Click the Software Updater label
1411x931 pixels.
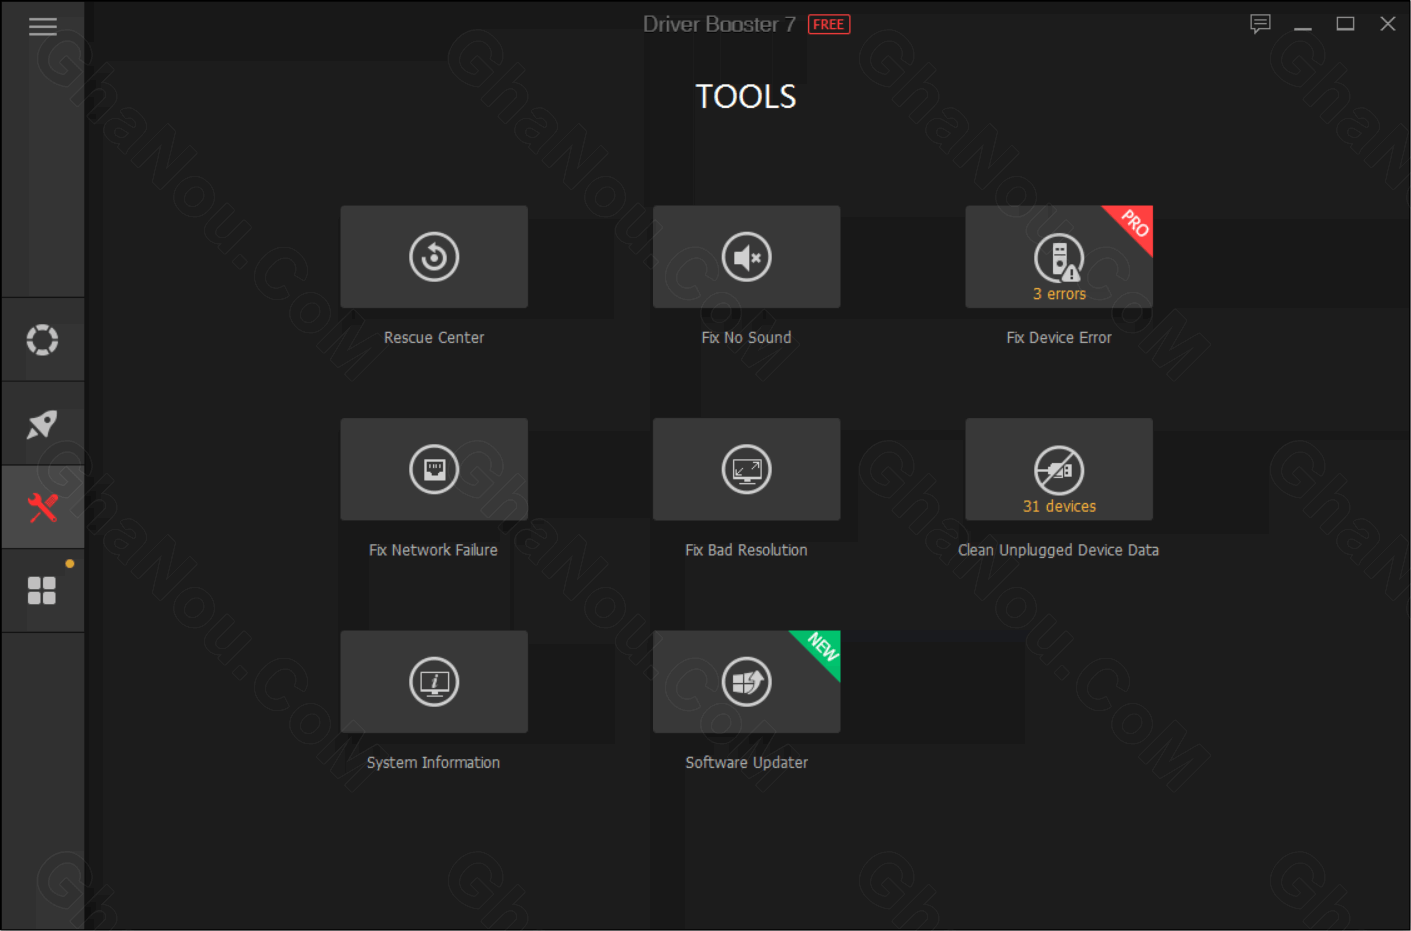tap(746, 762)
